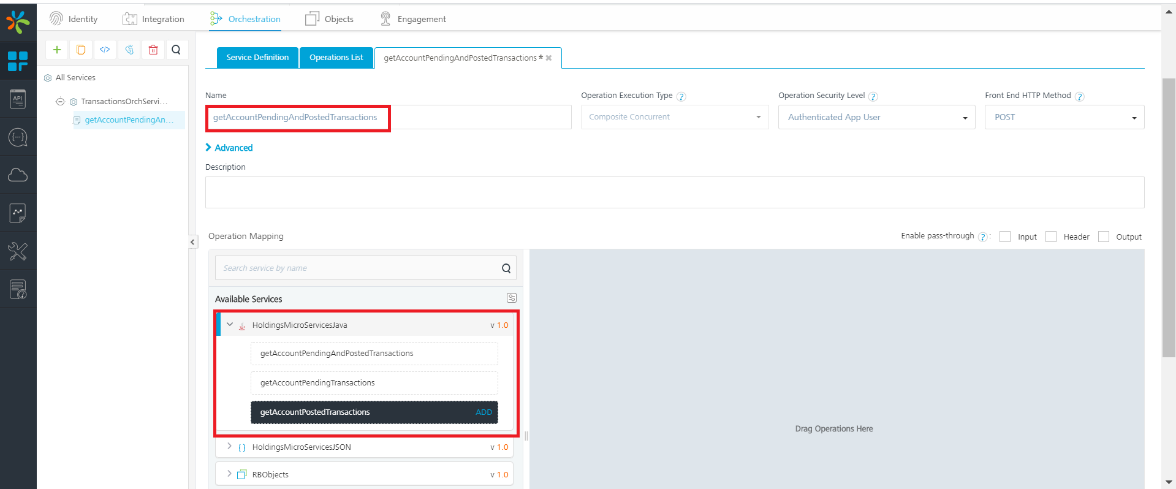Image resolution: width=1176 pixels, height=489 pixels.
Task: Toggle the Output pass-through checkbox
Action: tap(1104, 237)
